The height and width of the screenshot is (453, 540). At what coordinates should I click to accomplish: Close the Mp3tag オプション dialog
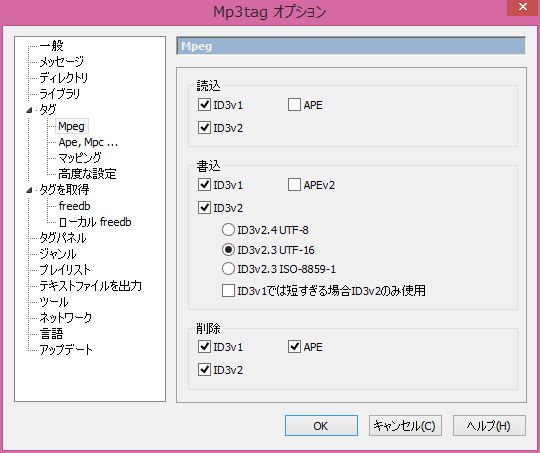tap(522, 8)
